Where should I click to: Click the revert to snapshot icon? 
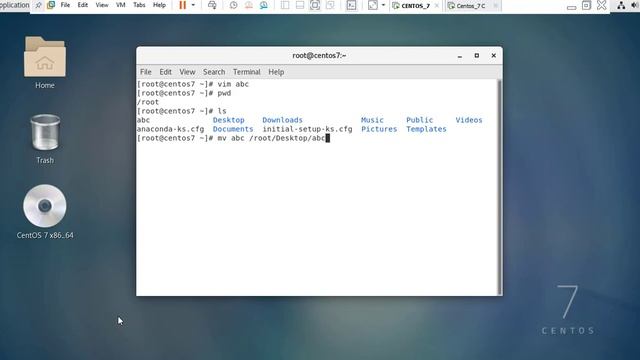(249, 5)
